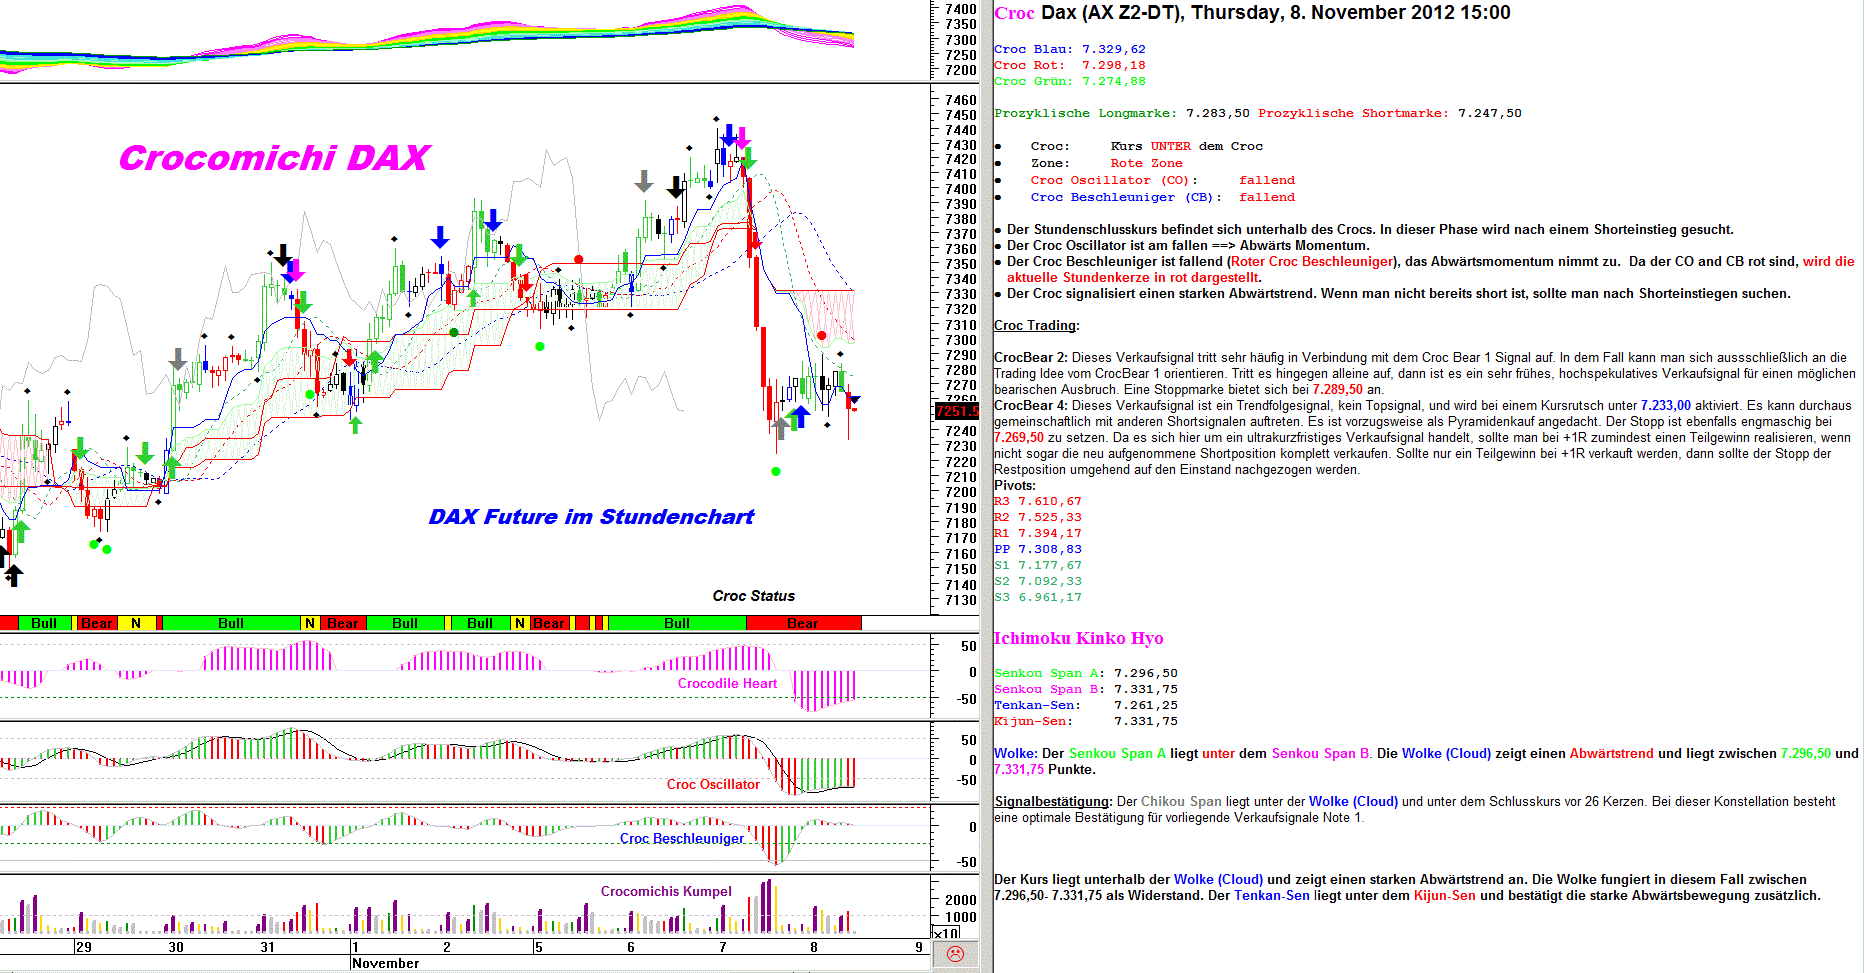Click magenta down arrow at the highest peak

(x=741, y=138)
